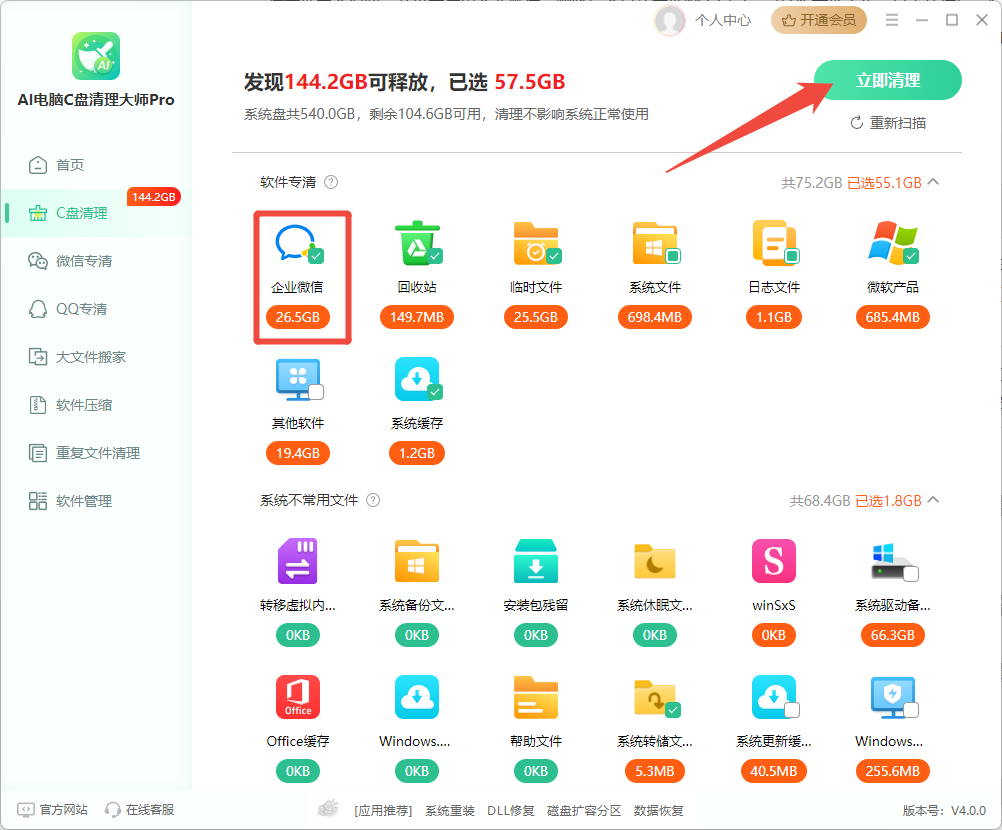Collapse the 系统不常用文件 section
Screen dimensions: 1002x830
point(933,500)
